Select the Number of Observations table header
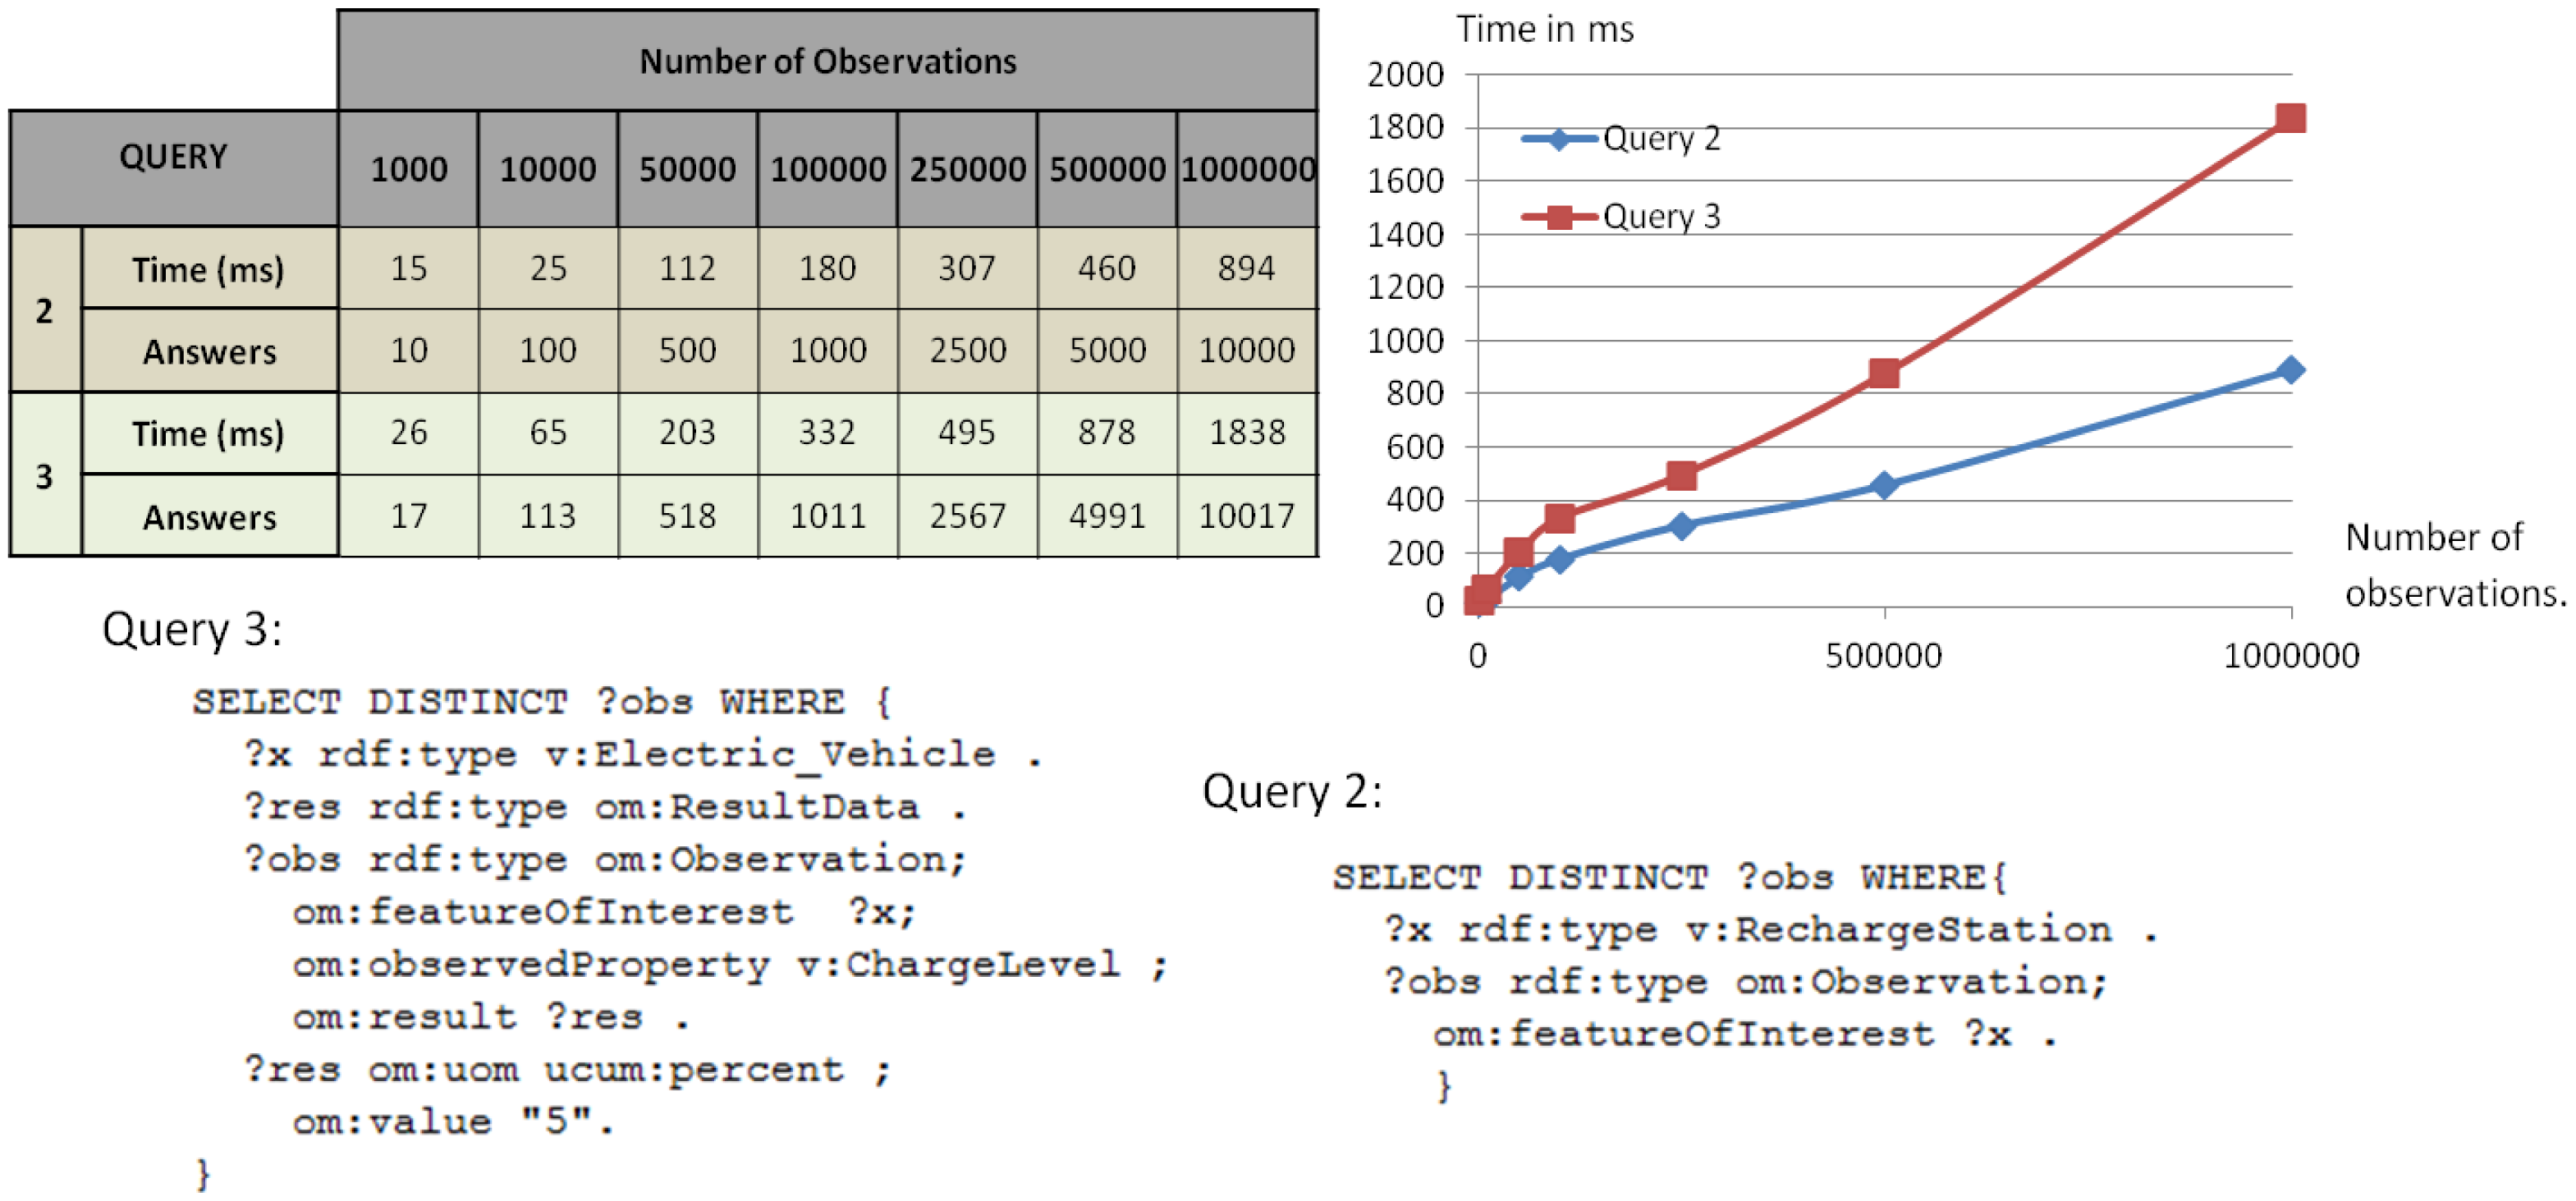The height and width of the screenshot is (1201, 2576). point(827,61)
